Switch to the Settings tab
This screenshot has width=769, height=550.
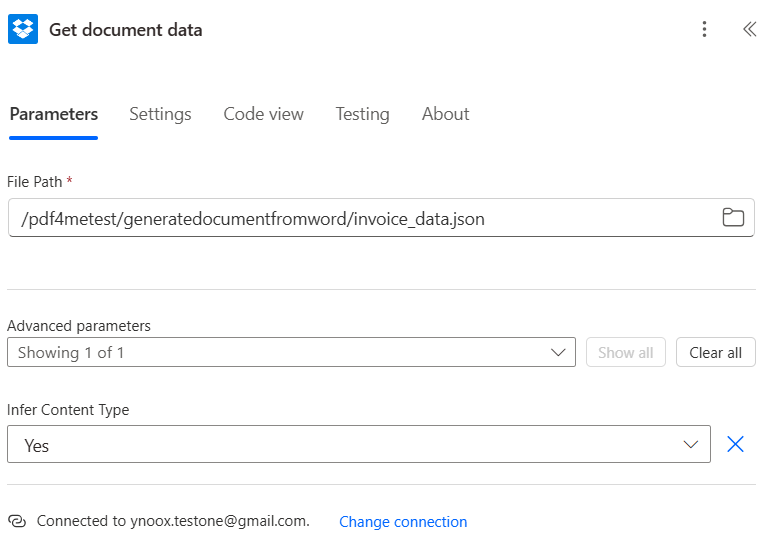(160, 114)
